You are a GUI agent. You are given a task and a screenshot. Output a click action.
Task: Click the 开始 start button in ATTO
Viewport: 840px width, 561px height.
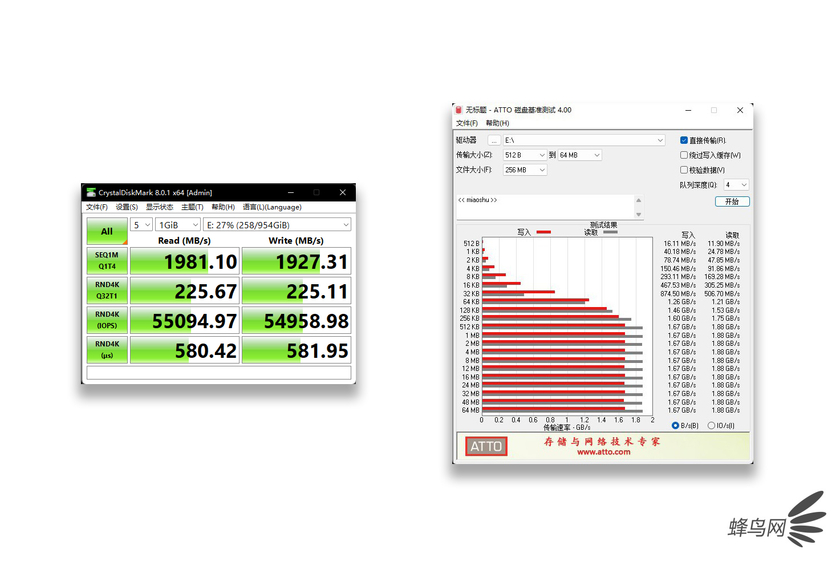pyautogui.click(x=732, y=201)
